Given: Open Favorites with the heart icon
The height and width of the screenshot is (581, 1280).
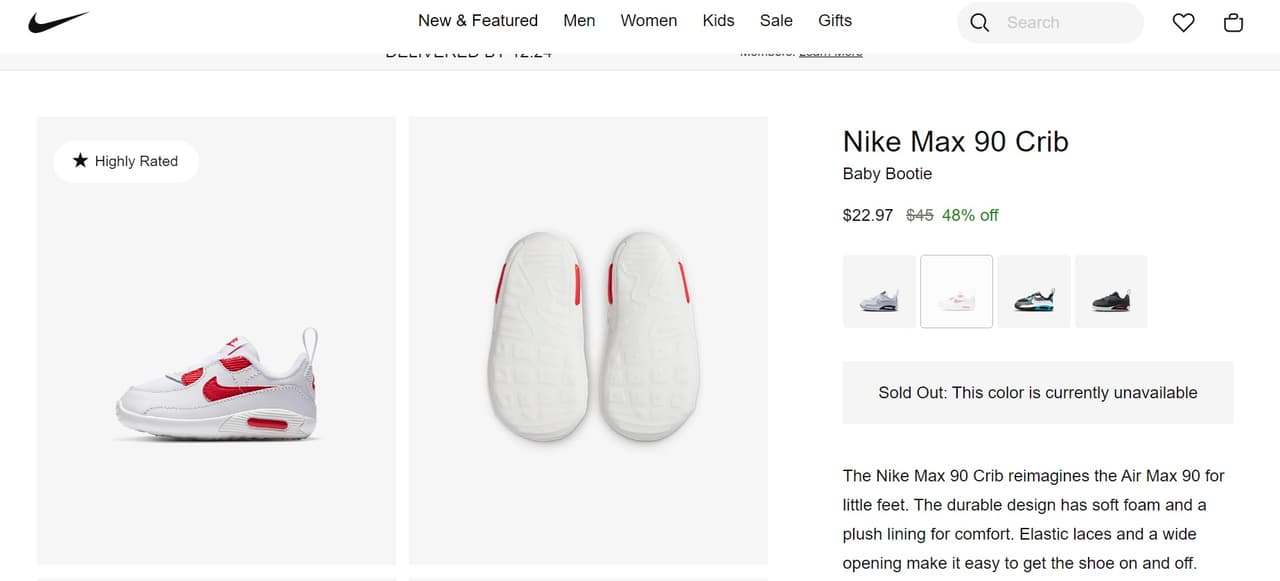Looking at the screenshot, I should click(1183, 21).
